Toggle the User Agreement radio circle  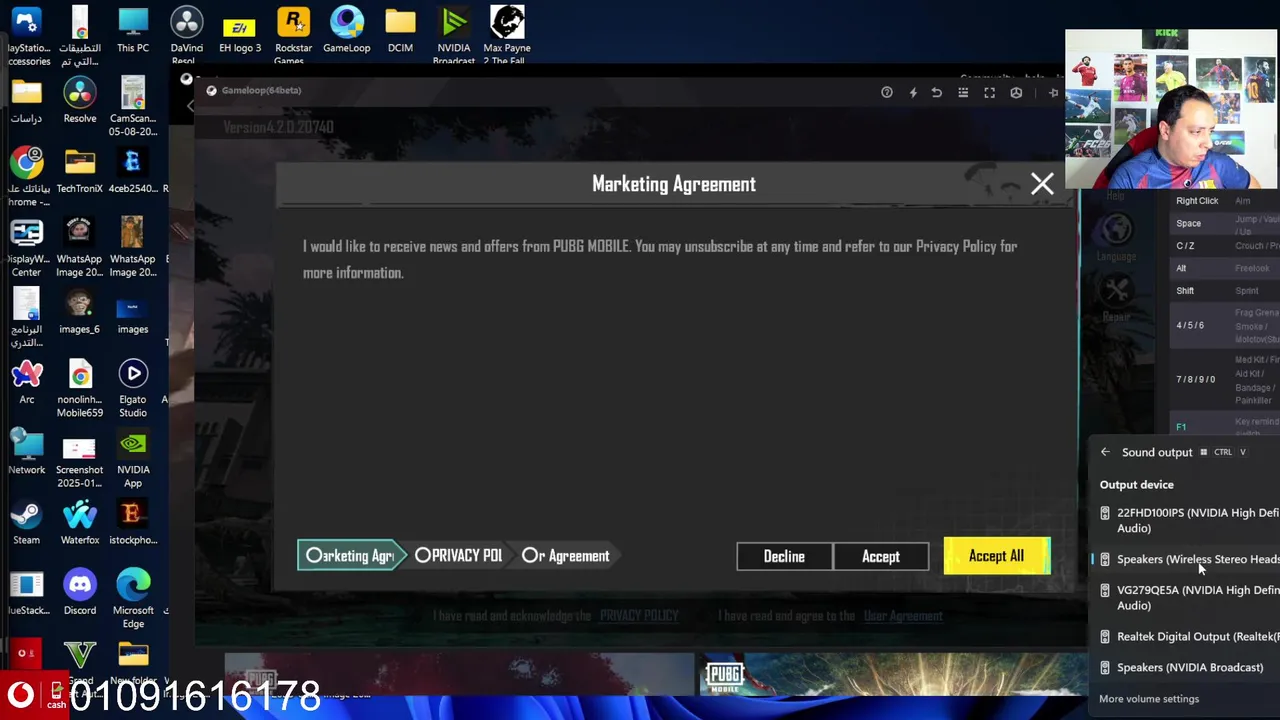pos(529,555)
